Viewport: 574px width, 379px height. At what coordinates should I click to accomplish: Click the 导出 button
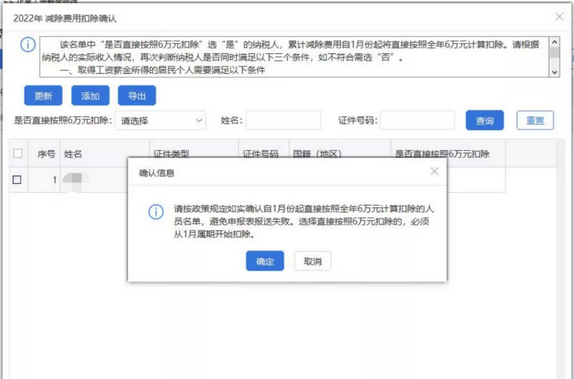(137, 96)
